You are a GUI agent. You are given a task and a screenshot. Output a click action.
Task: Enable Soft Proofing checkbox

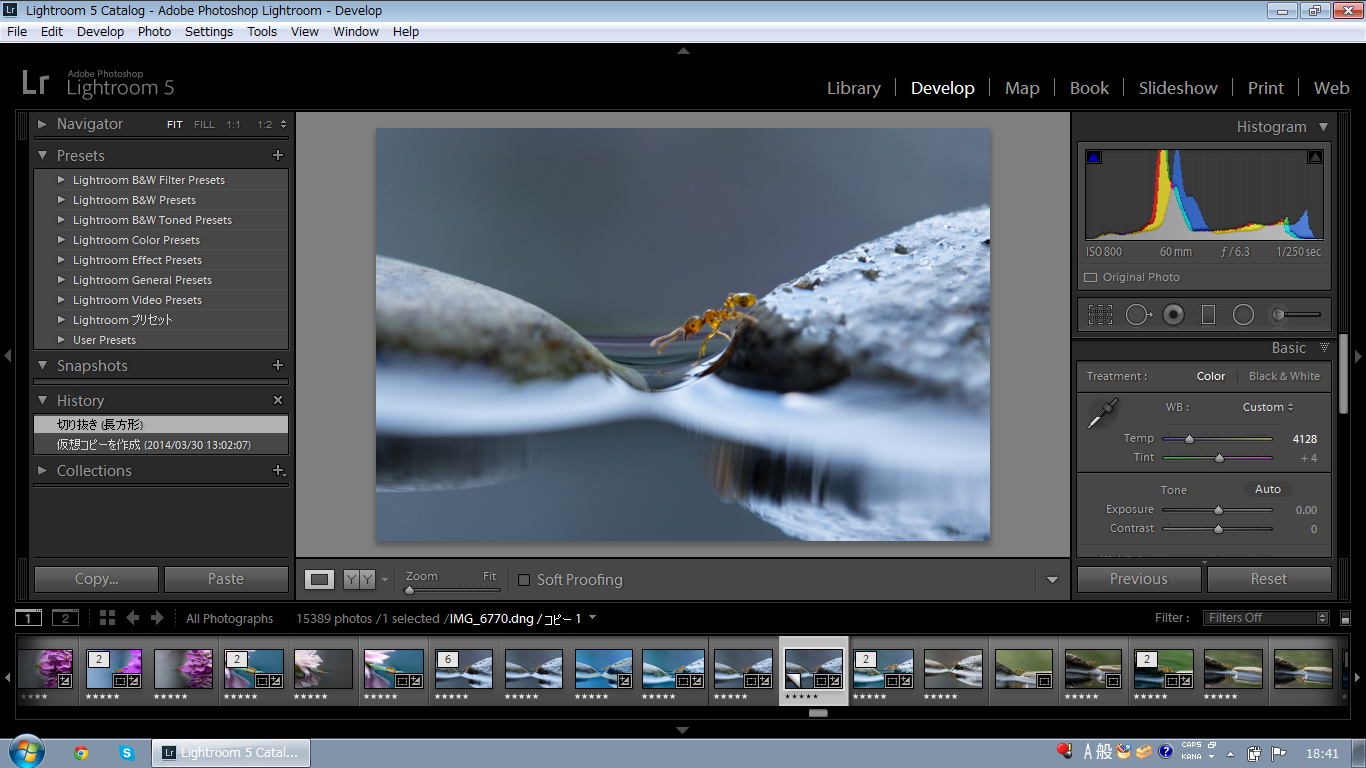pyautogui.click(x=524, y=580)
